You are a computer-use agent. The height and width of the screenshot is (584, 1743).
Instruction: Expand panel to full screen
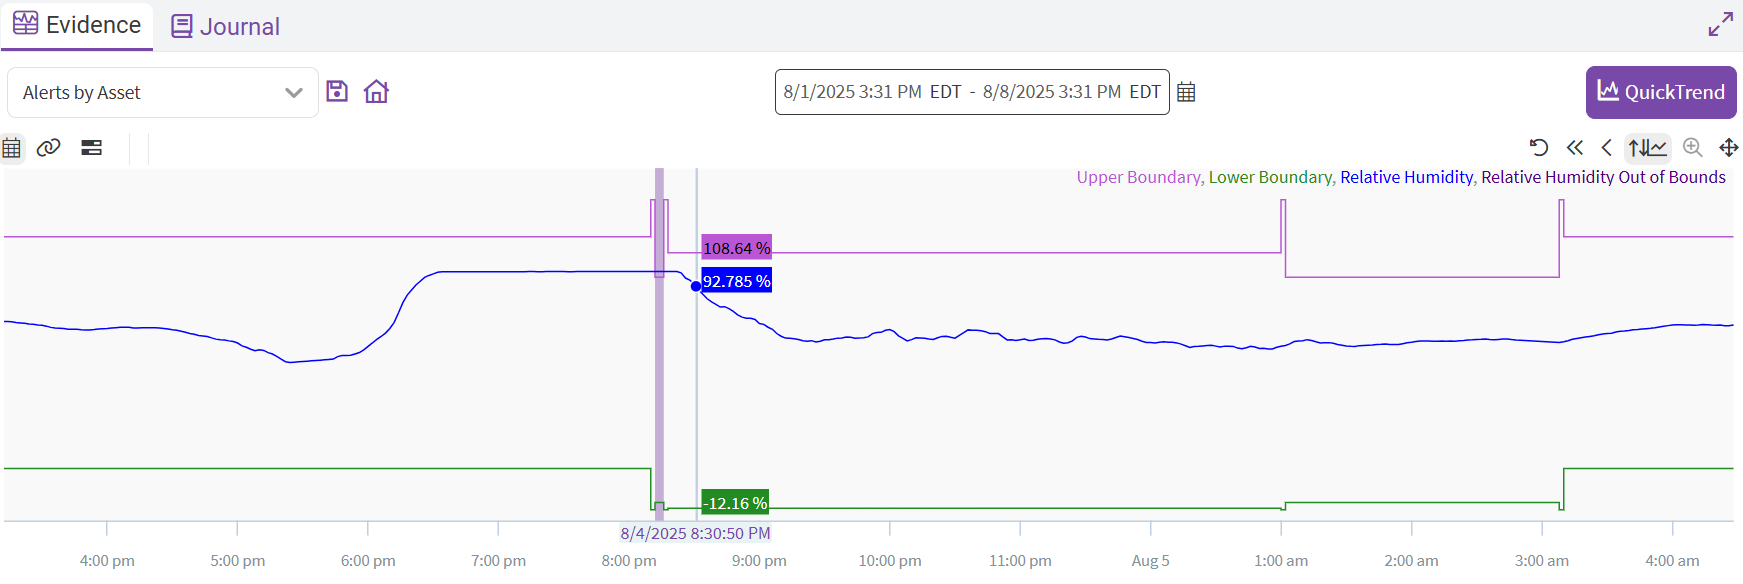[x=1720, y=25]
